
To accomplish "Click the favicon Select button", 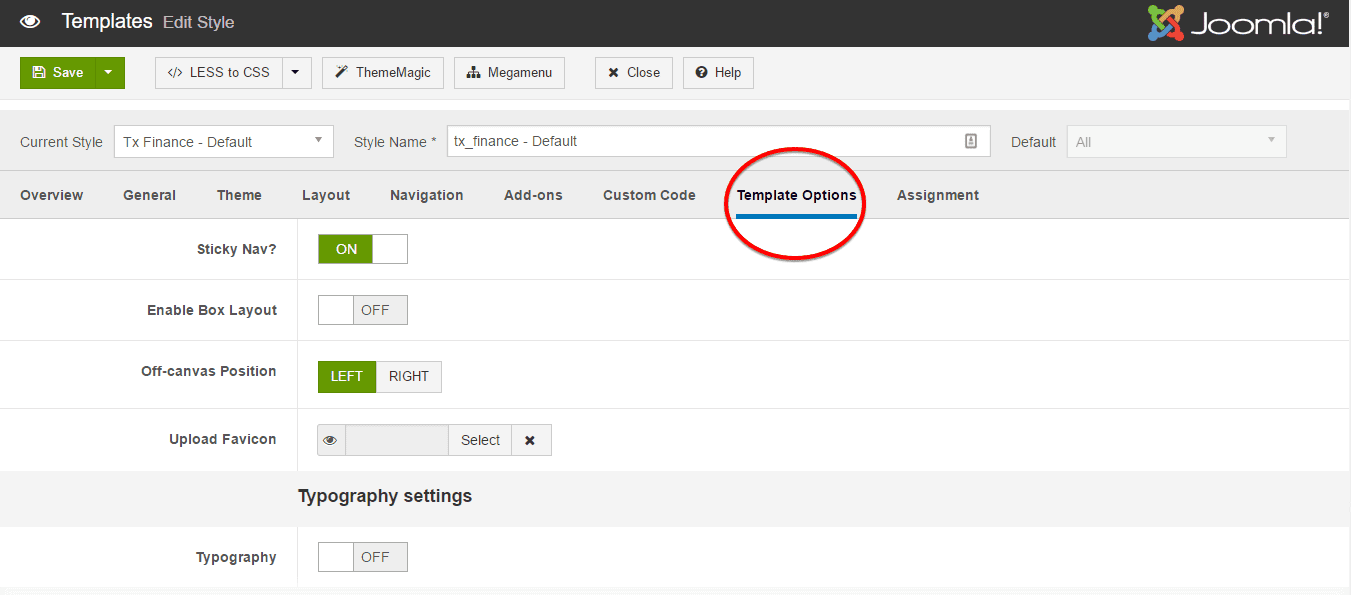I will [x=480, y=440].
